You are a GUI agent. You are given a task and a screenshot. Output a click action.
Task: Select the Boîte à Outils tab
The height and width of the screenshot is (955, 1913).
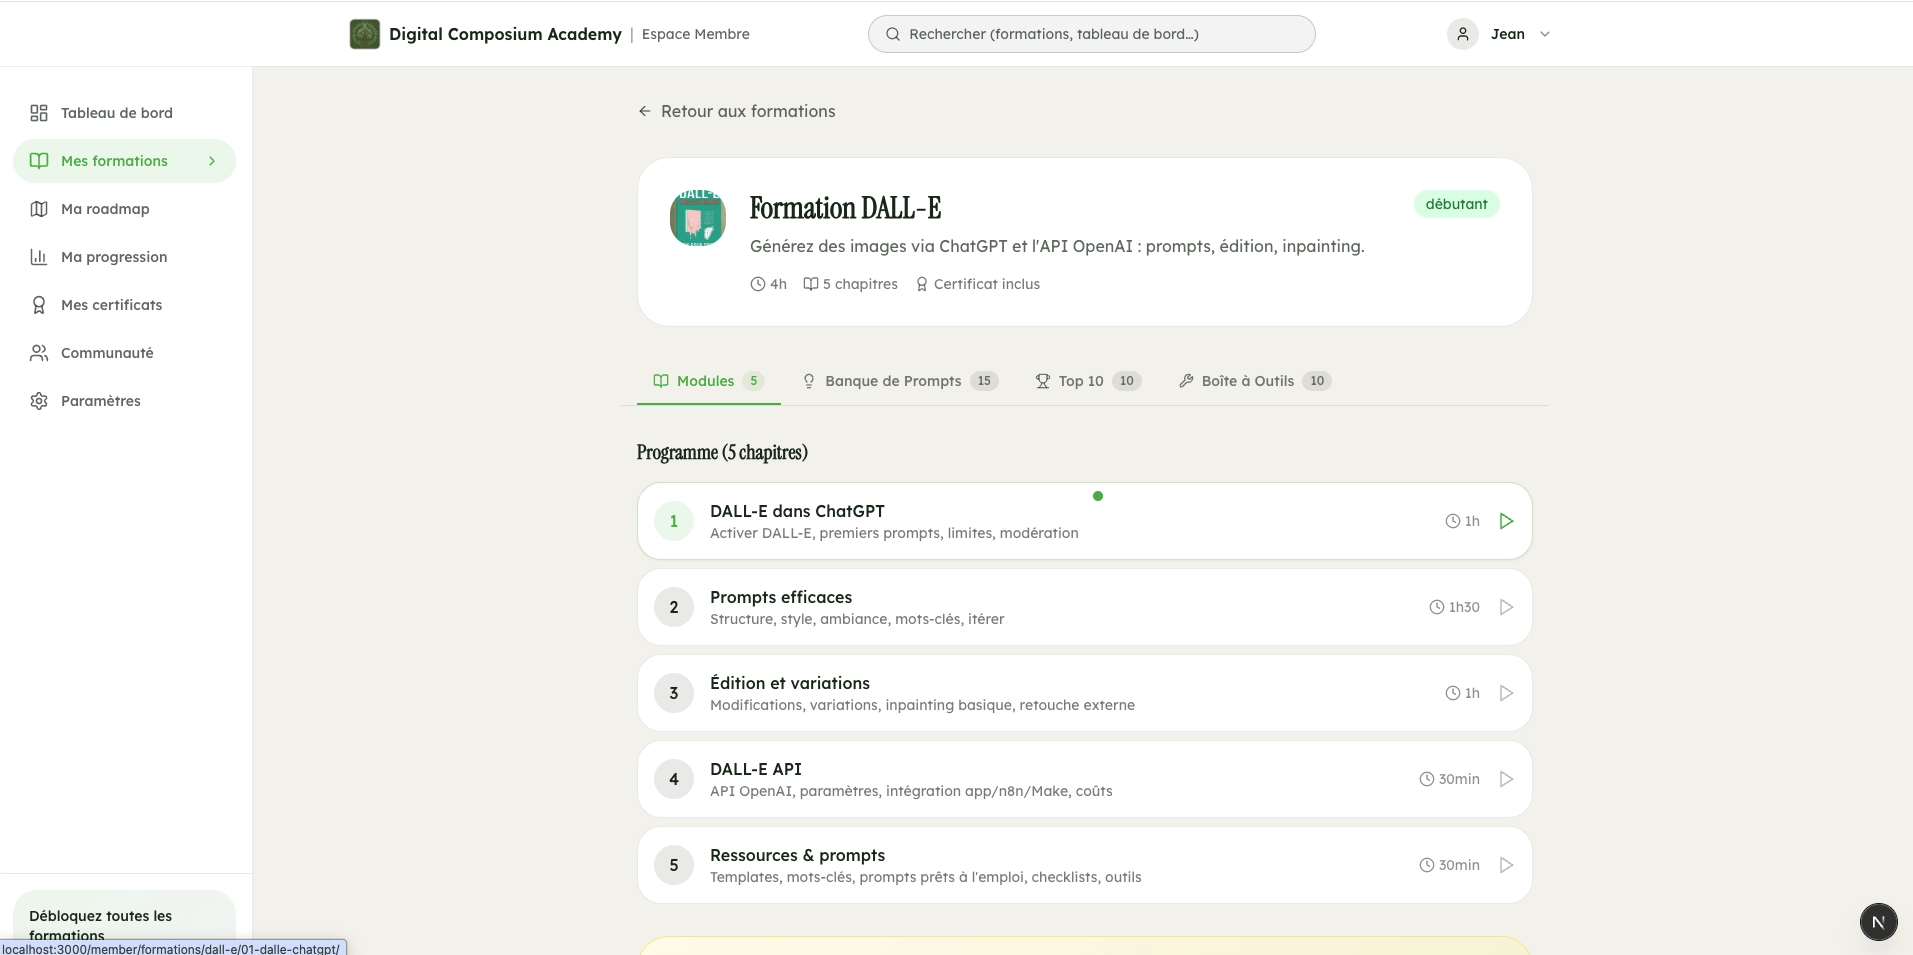point(1248,381)
